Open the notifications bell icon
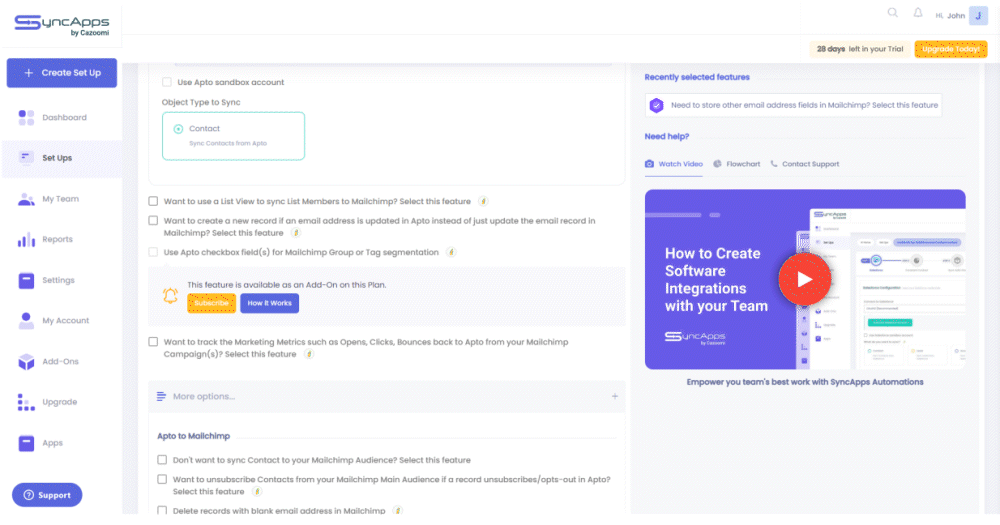 point(918,13)
